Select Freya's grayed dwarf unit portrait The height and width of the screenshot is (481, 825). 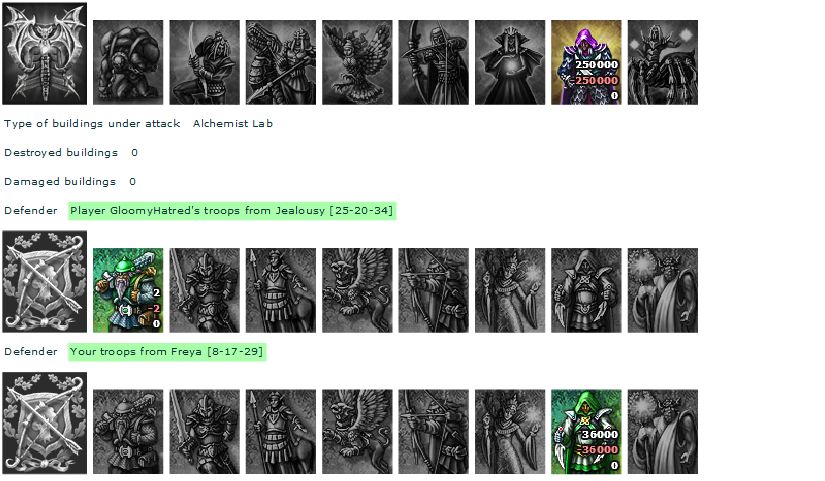click(128, 432)
